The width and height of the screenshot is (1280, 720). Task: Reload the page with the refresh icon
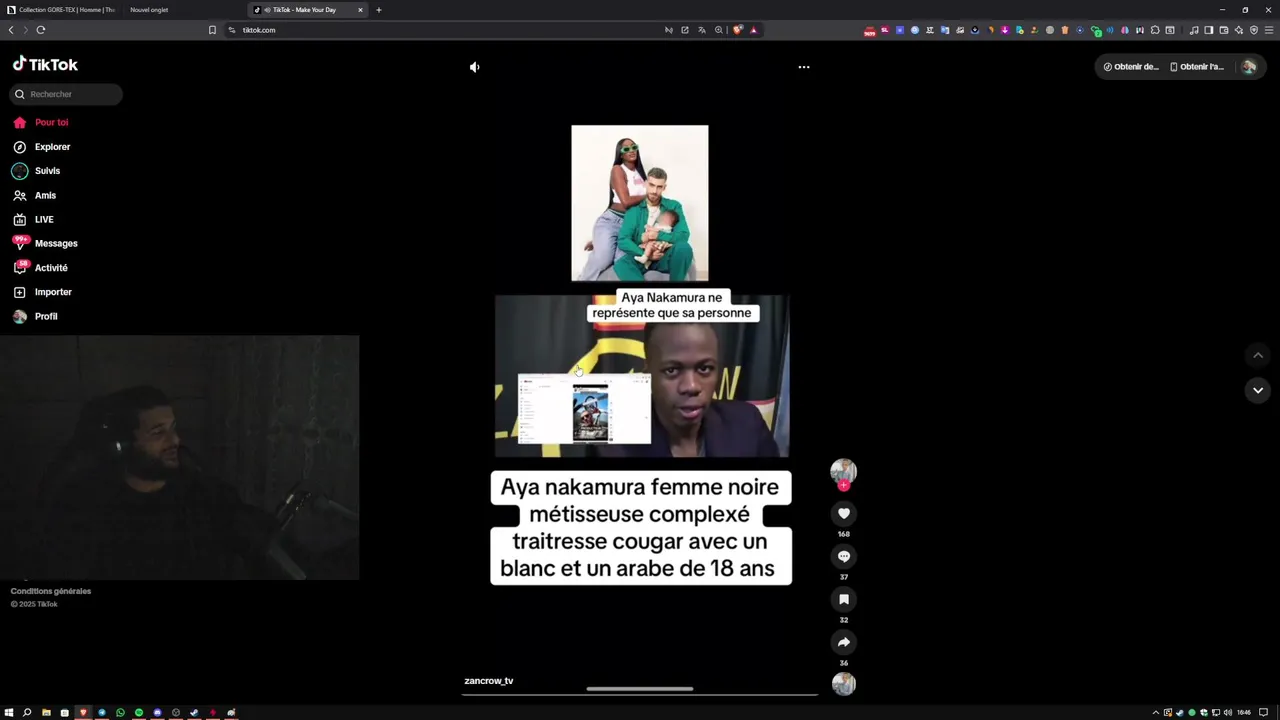[41, 30]
